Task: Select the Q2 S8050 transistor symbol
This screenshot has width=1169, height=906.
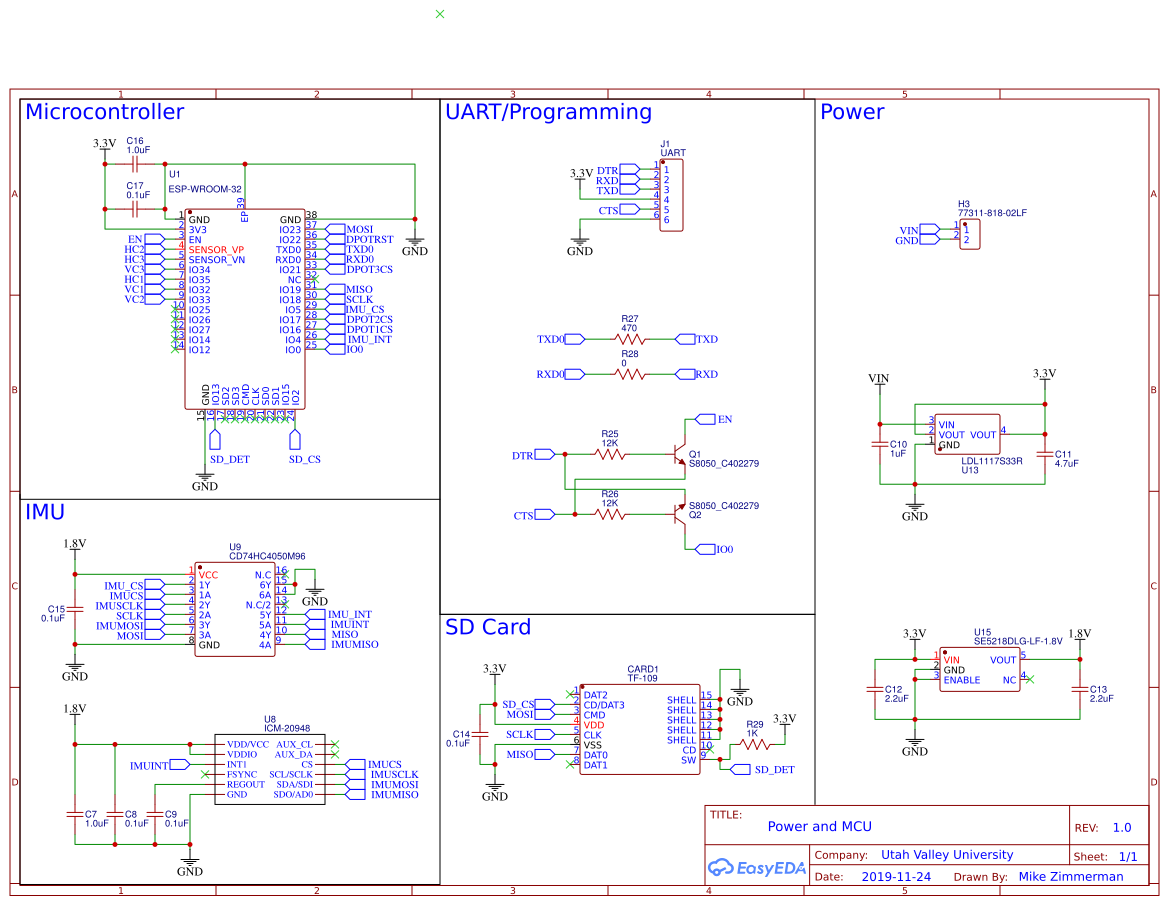Action: click(680, 514)
